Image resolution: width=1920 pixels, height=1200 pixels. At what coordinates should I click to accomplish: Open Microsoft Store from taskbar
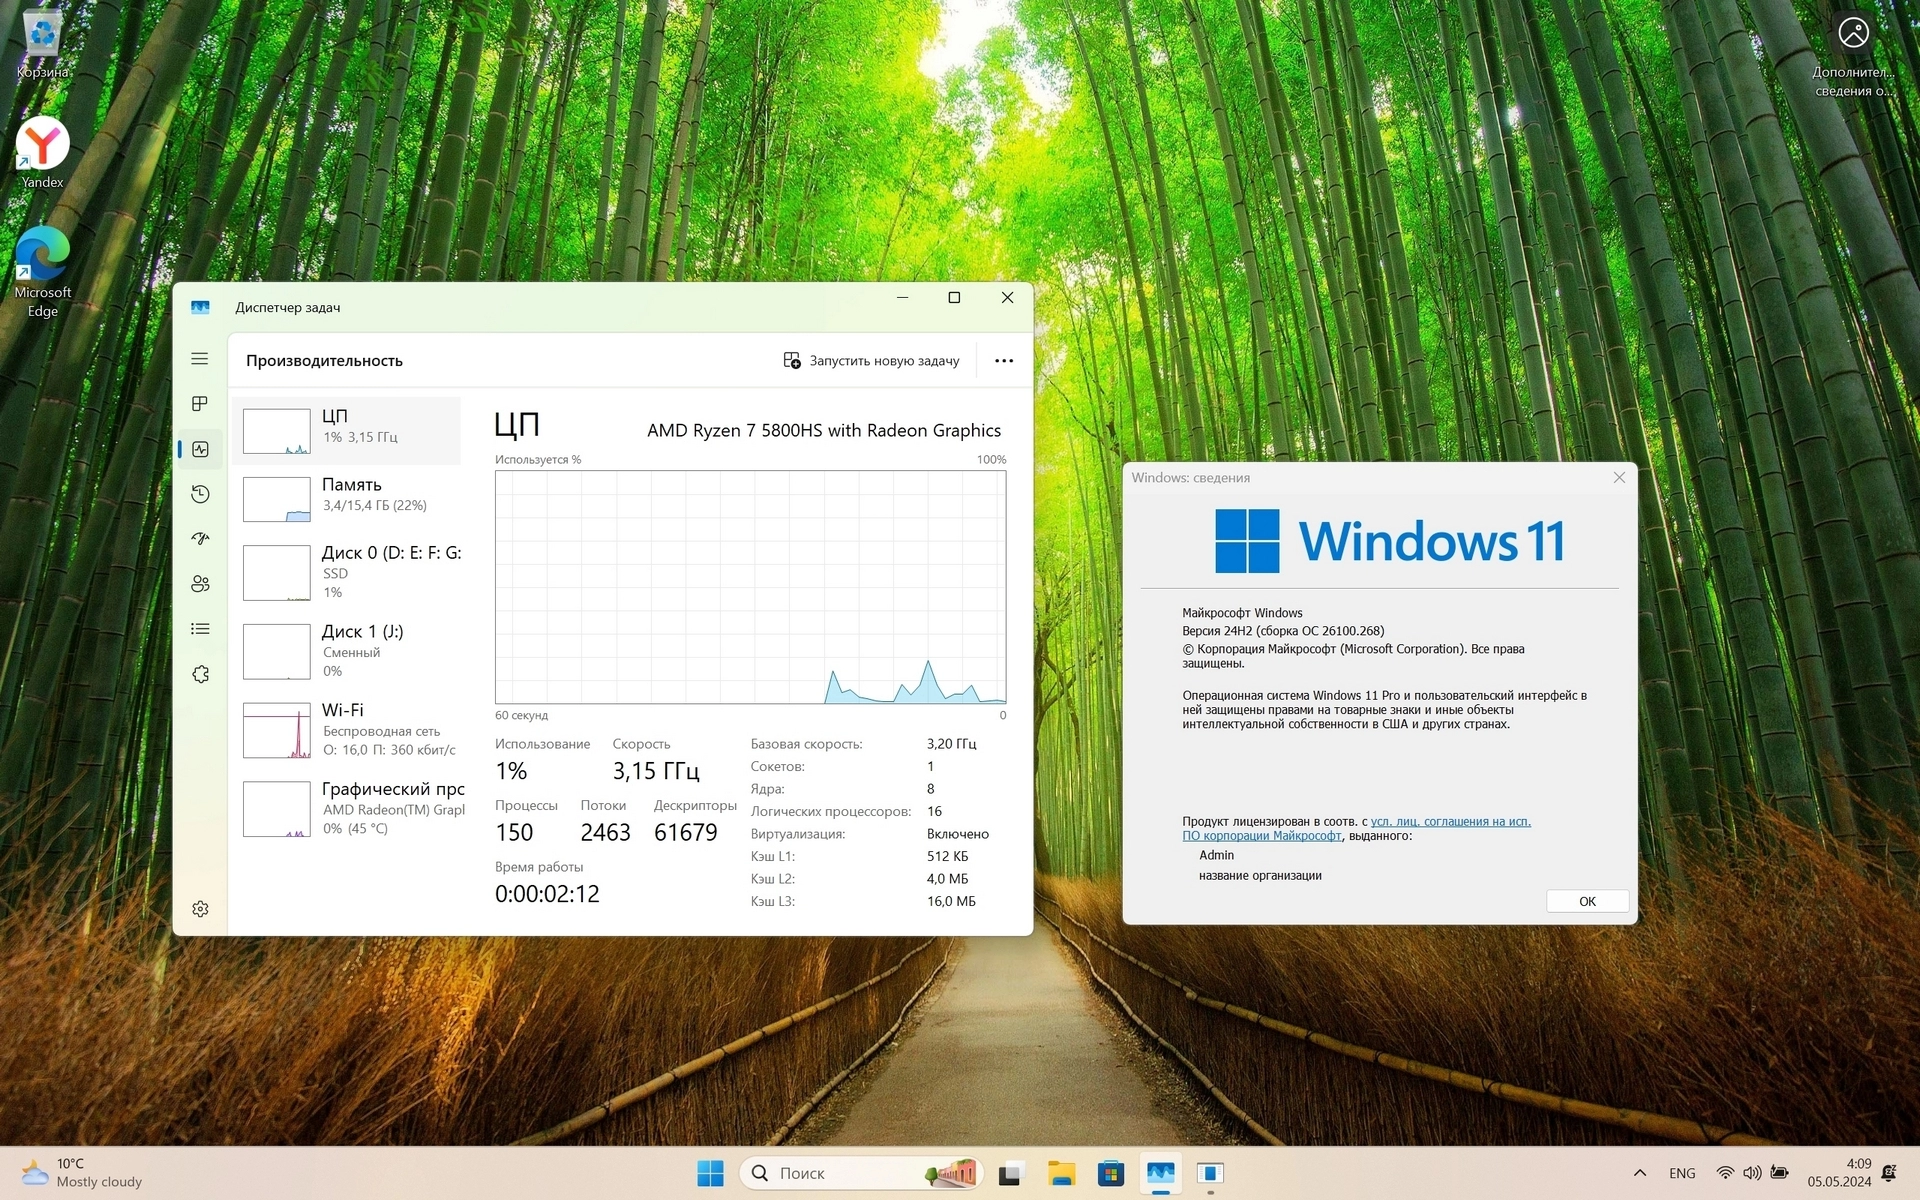point(1110,1173)
